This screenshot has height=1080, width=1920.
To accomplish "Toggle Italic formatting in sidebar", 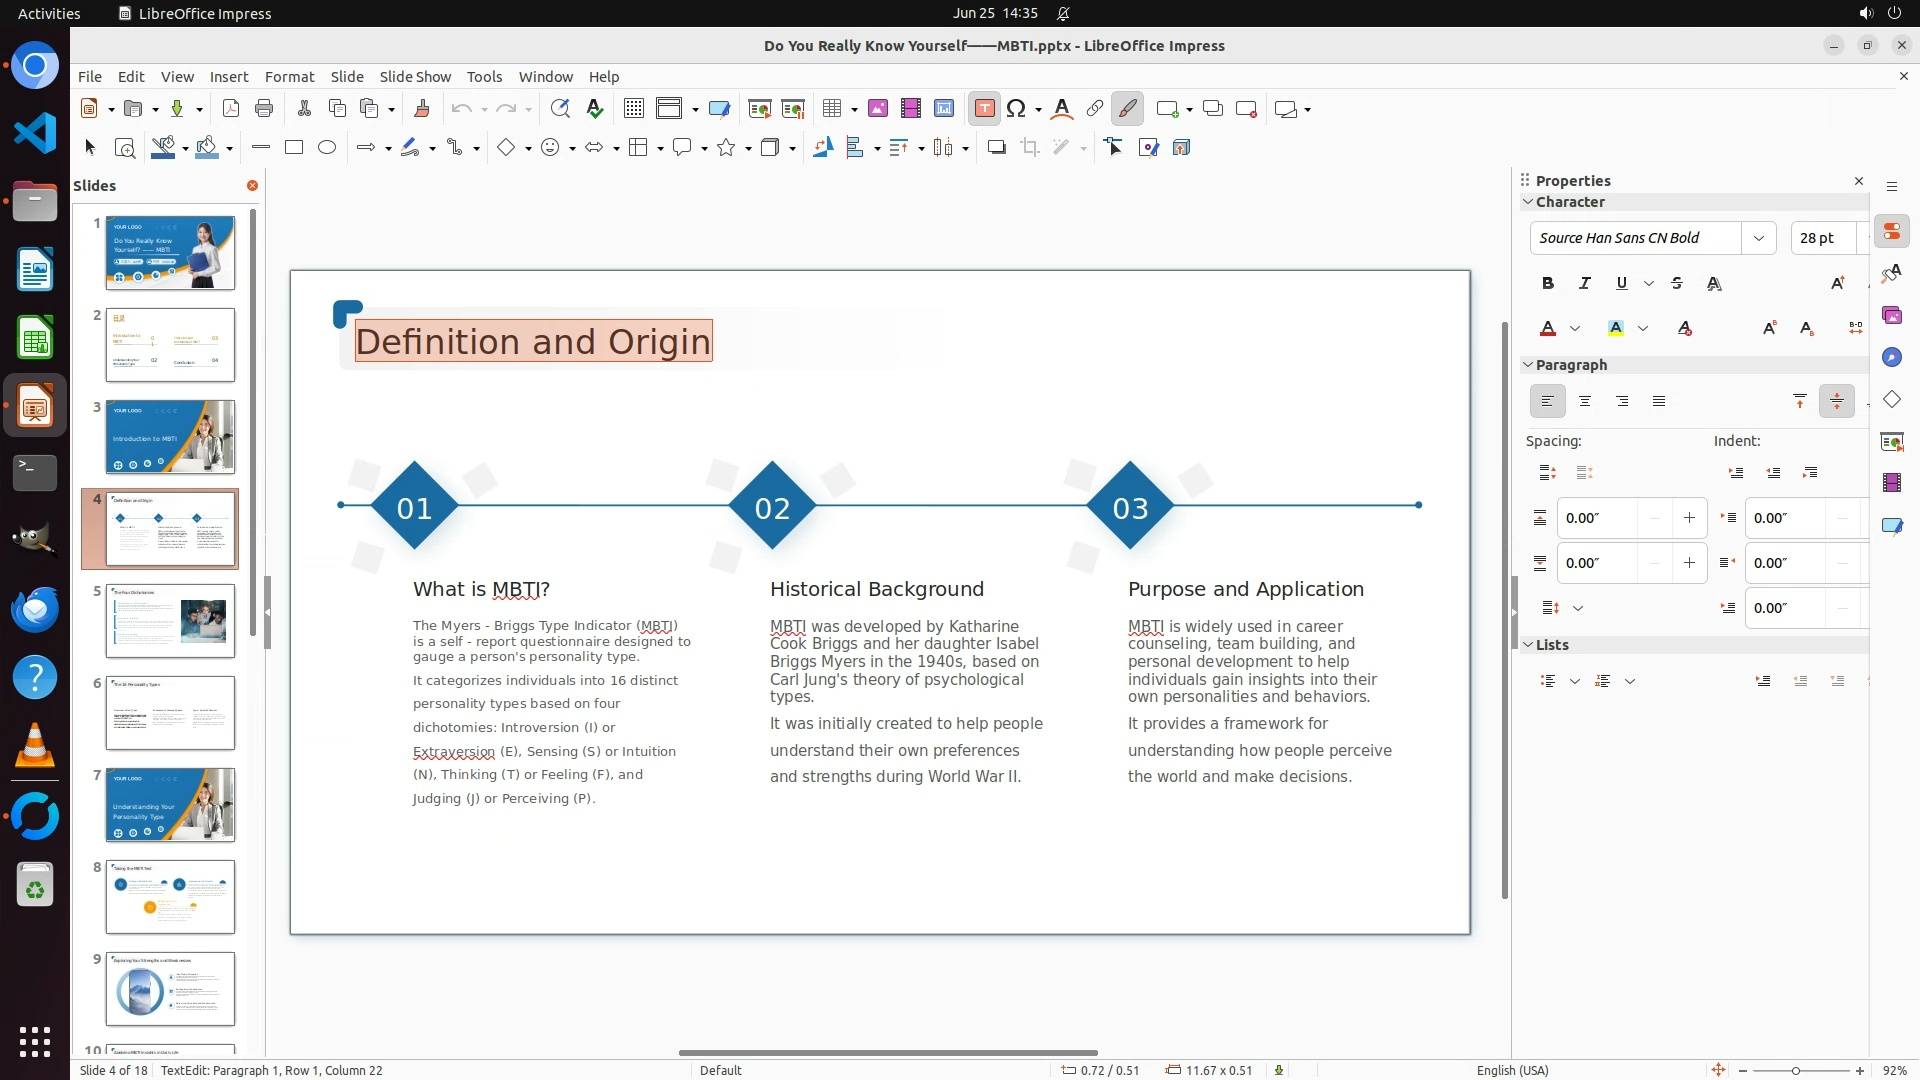I will (x=1584, y=284).
